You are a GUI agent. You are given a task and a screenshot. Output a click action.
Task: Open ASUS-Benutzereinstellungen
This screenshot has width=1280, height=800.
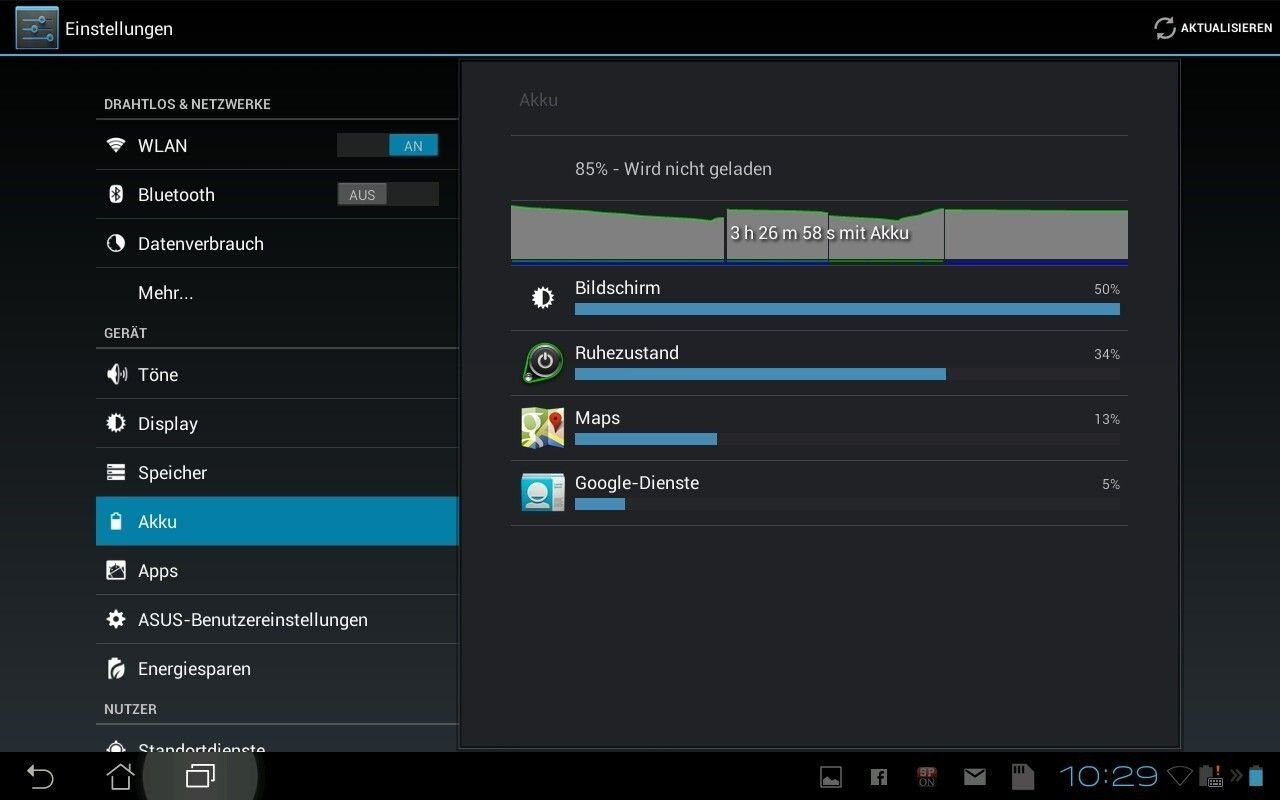(277, 620)
